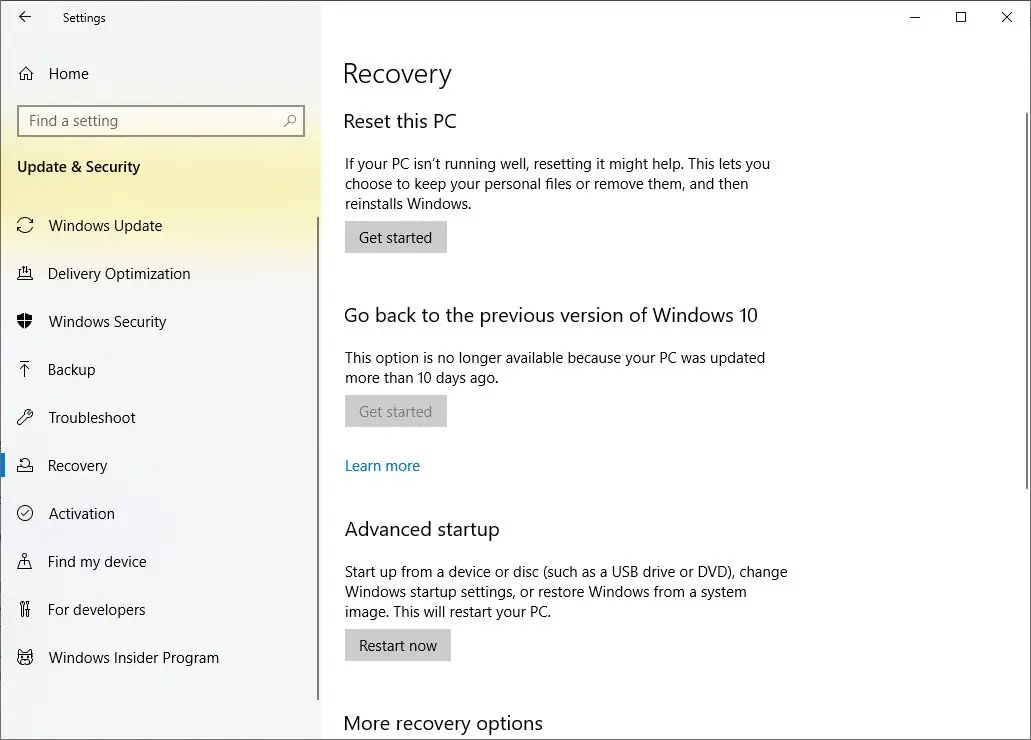The height and width of the screenshot is (740, 1031).
Task: Click the Find my device icon
Action: click(26, 562)
